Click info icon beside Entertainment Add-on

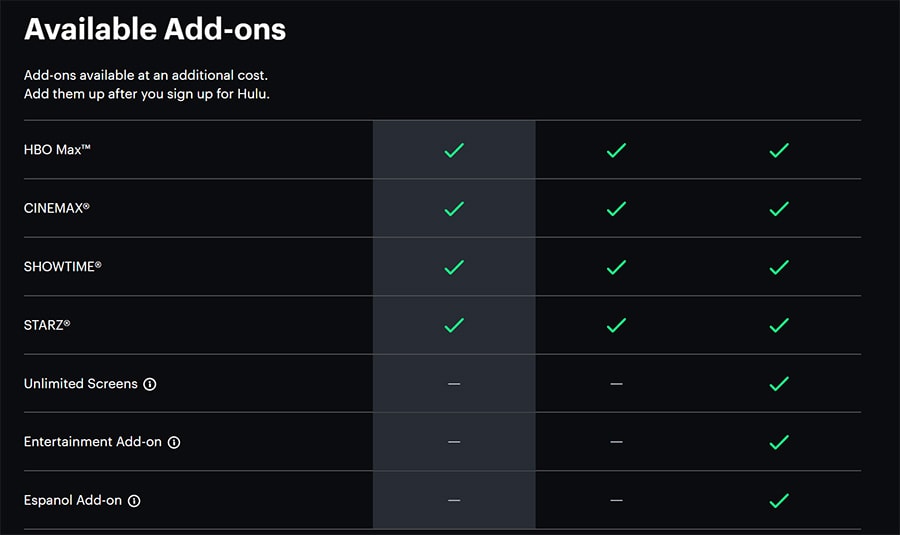[174, 442]
